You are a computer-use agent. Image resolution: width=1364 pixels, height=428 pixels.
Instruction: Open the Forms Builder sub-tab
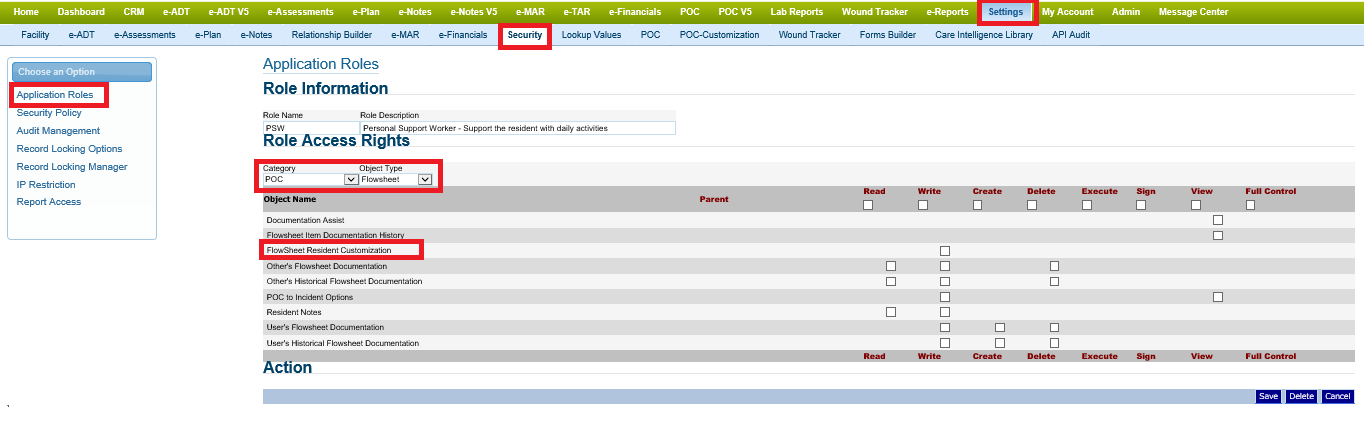click(887, 35)
